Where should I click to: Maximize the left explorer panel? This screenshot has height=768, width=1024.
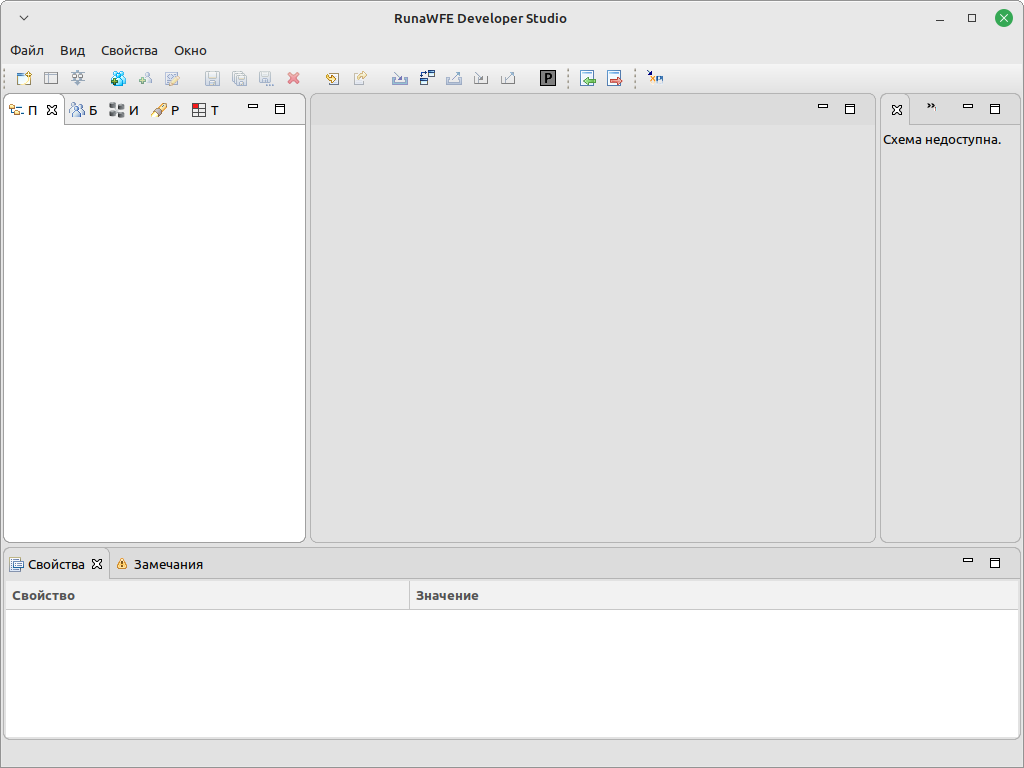[280, 109]
